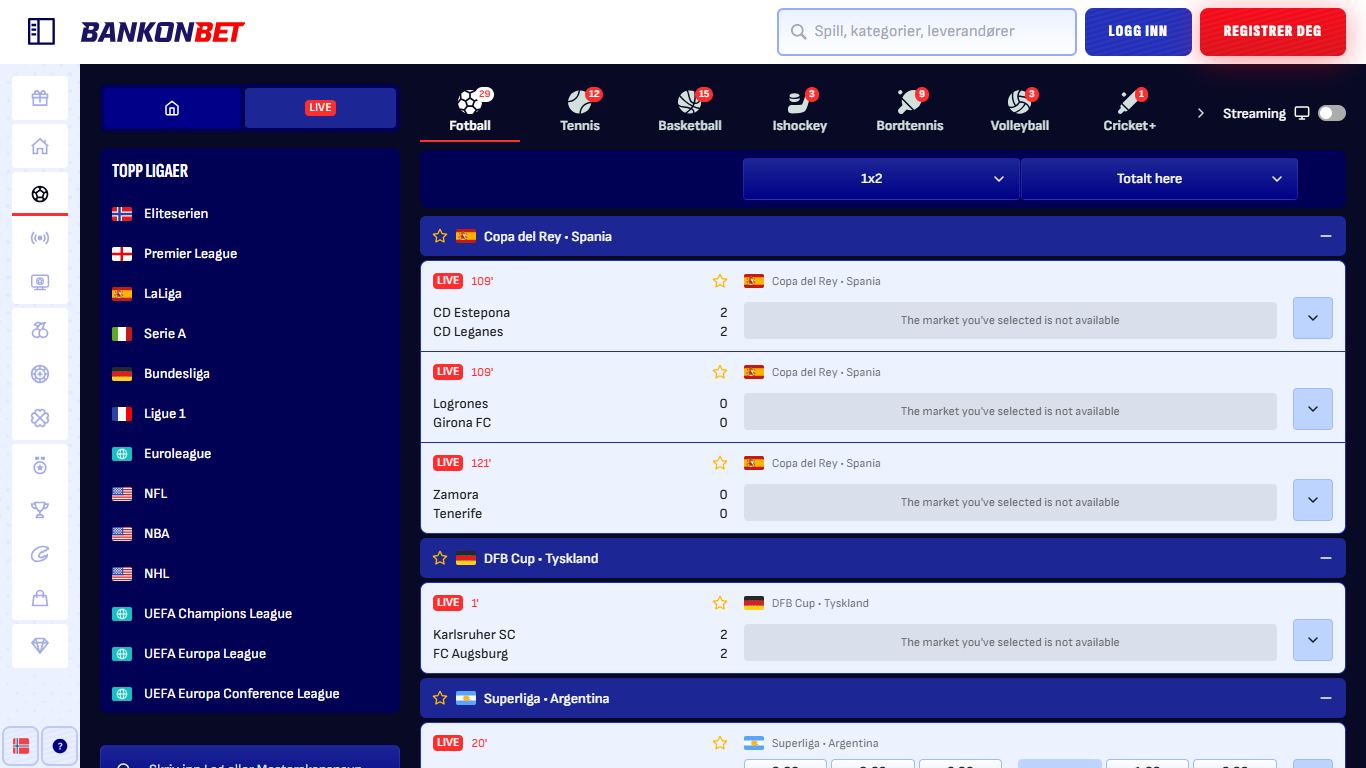Image resolution: width=1366 pixels, height=768 pixels.
Task: Star the Copa del Rey league header
Action: click(440, 236)
